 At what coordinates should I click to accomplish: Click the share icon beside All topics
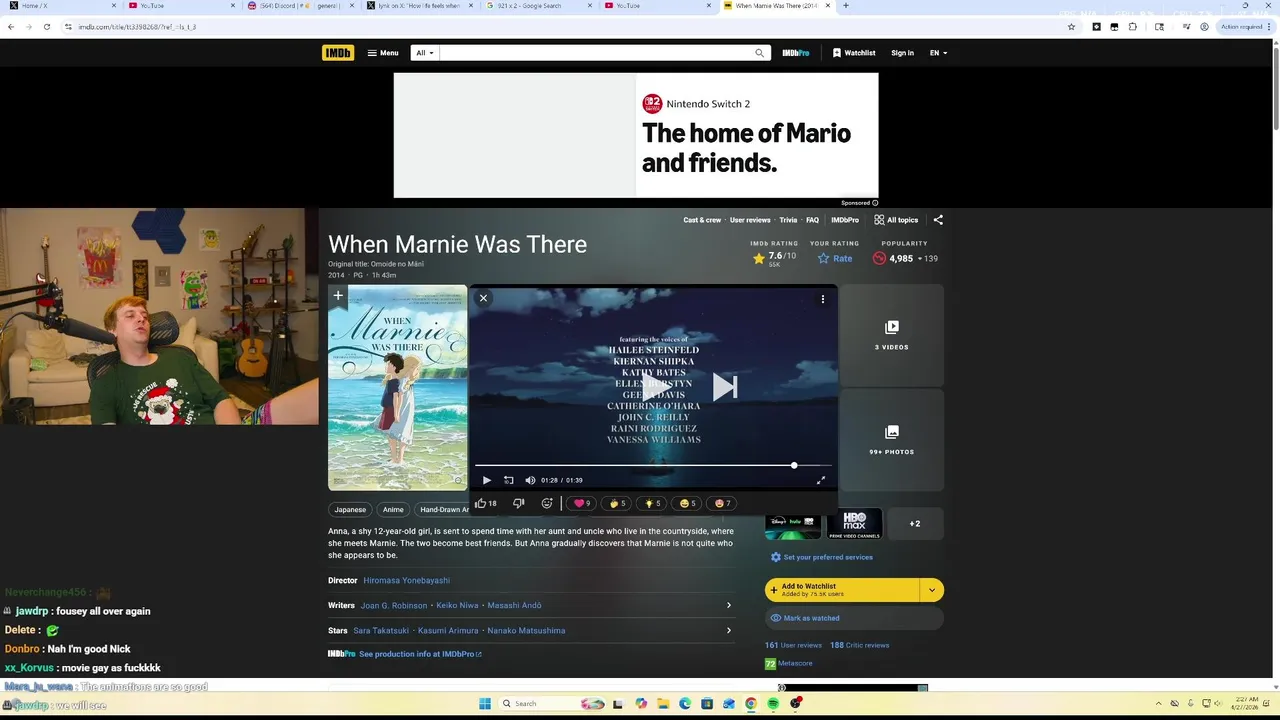pos(938,220)
